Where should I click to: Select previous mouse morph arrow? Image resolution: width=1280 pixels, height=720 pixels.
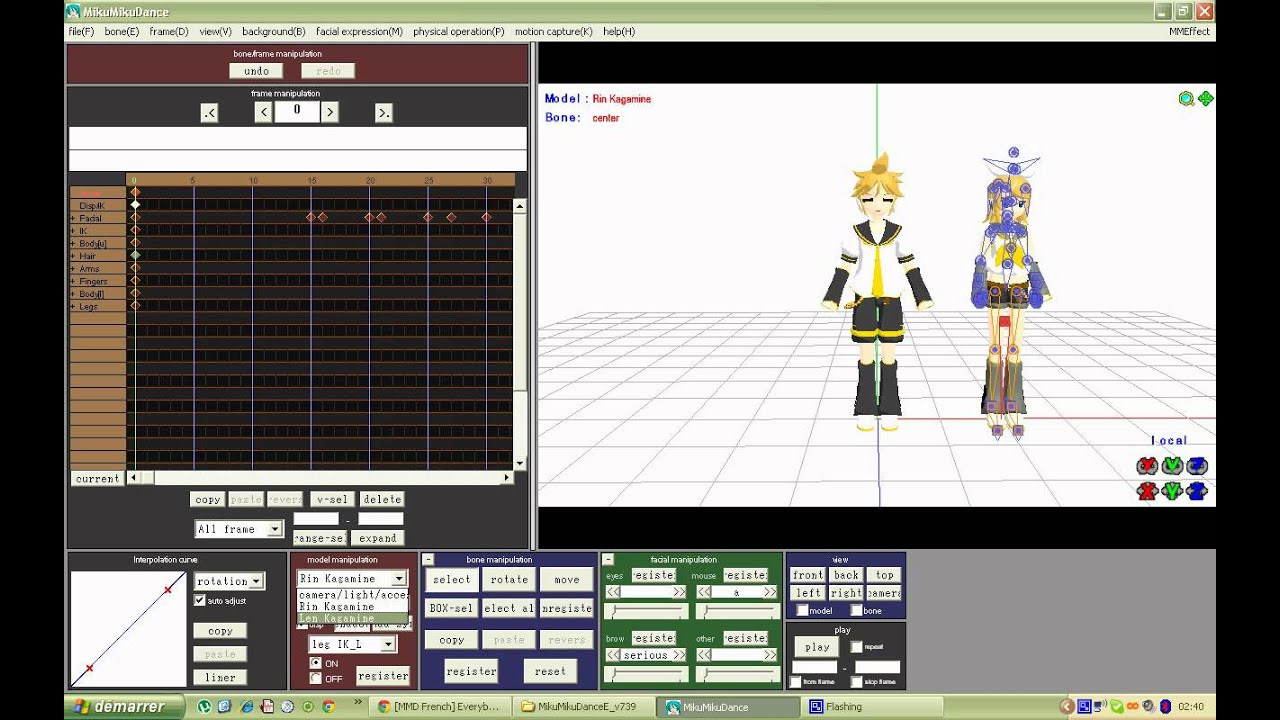point(703,592)
